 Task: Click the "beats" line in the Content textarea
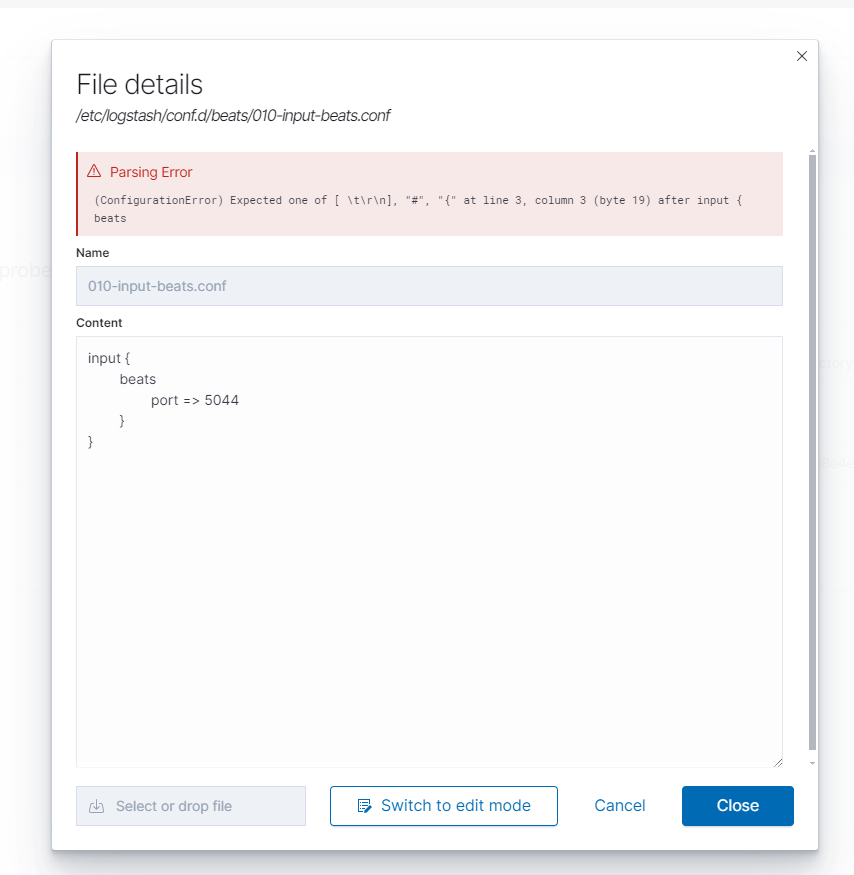point(138,379)
